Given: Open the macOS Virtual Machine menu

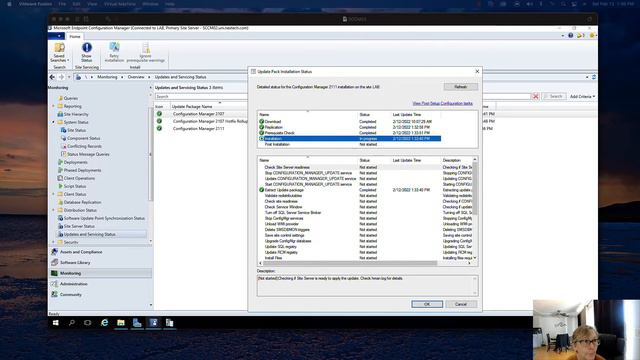Looking at the screenshot, I should (119, 4).
